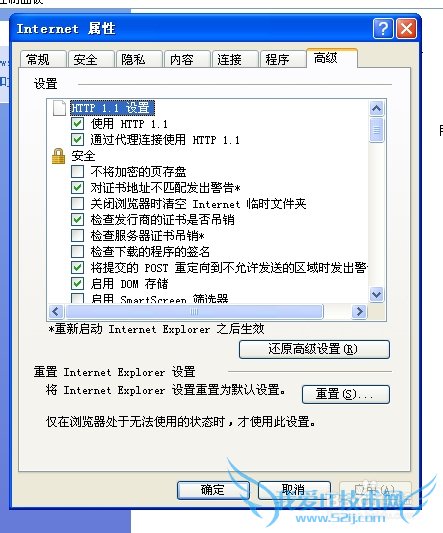The height and width of the screenshot is (533, 443).
Task: Toggle 检查服务器证书吊销 checkbox
Action: [78, 236]
